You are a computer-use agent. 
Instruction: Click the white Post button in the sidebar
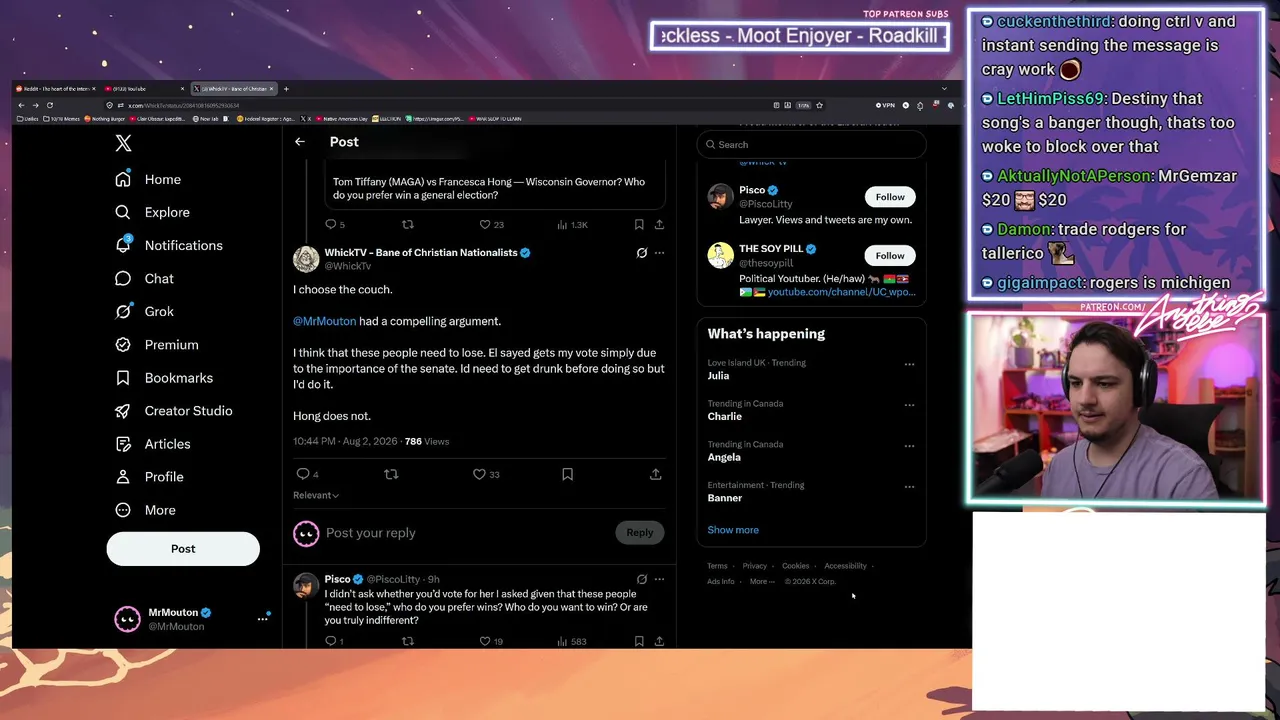[183, 548]
